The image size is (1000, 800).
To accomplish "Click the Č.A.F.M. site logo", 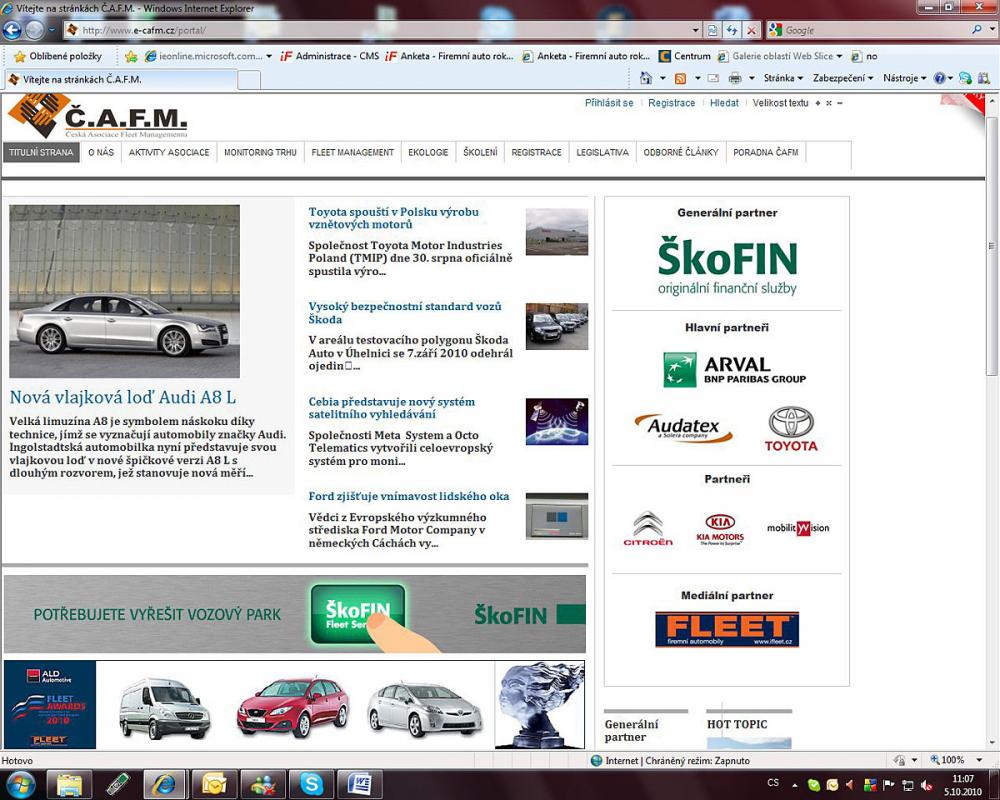I will coord(98,115).
